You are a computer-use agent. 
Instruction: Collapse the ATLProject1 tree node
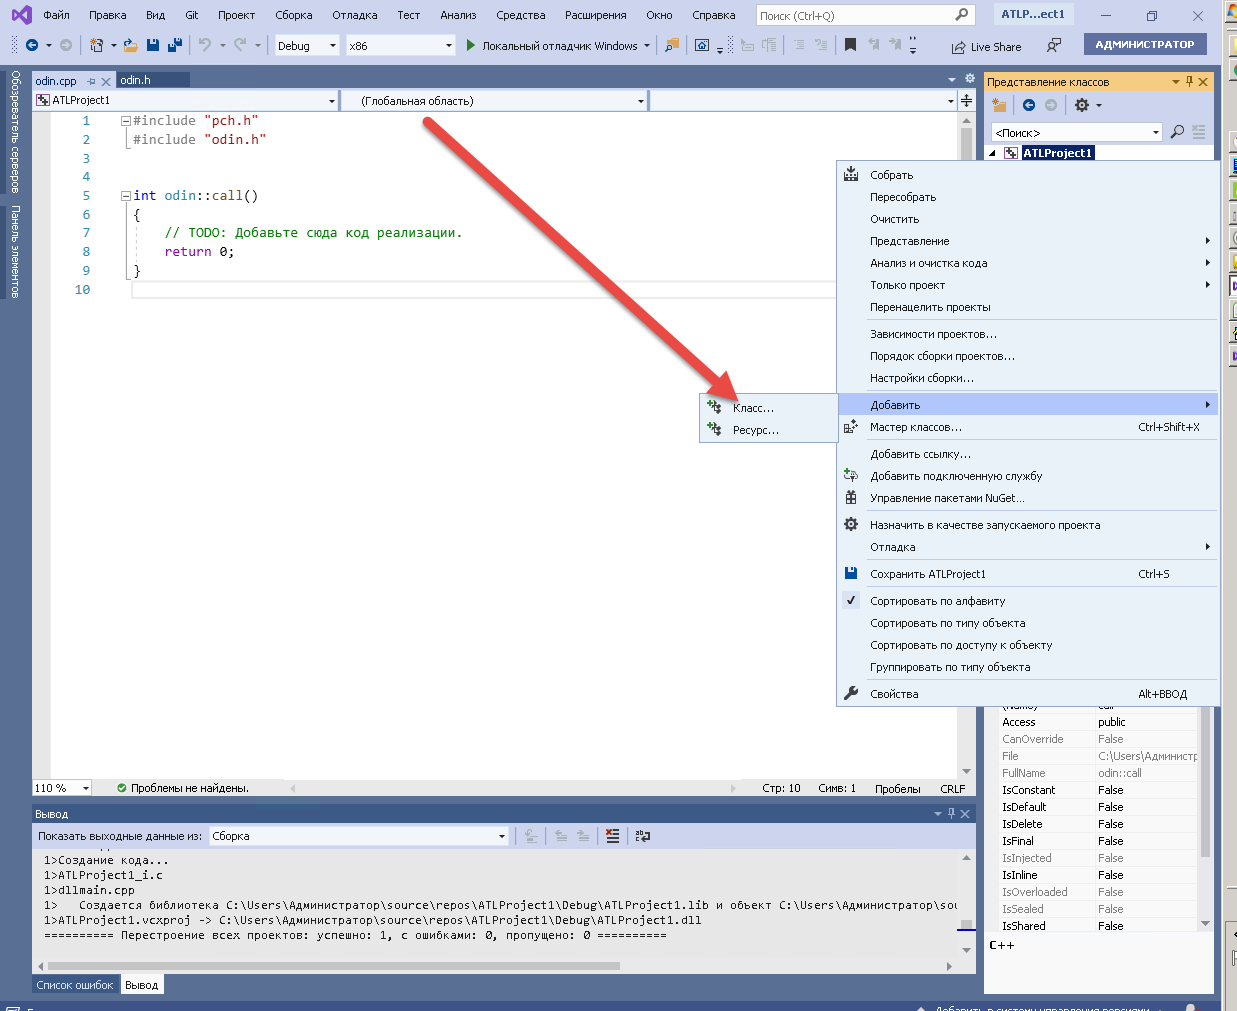pyautogui.click(x=992, y=153)
